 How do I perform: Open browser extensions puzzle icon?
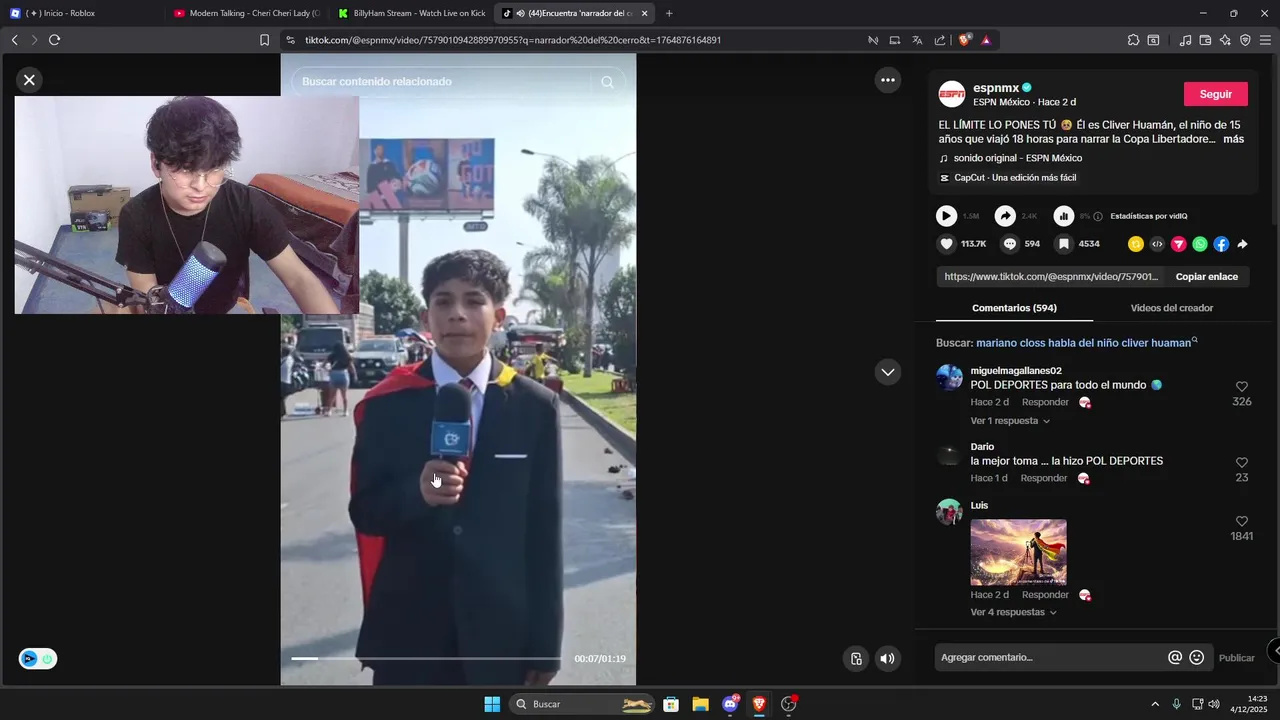pos(1133,40)
